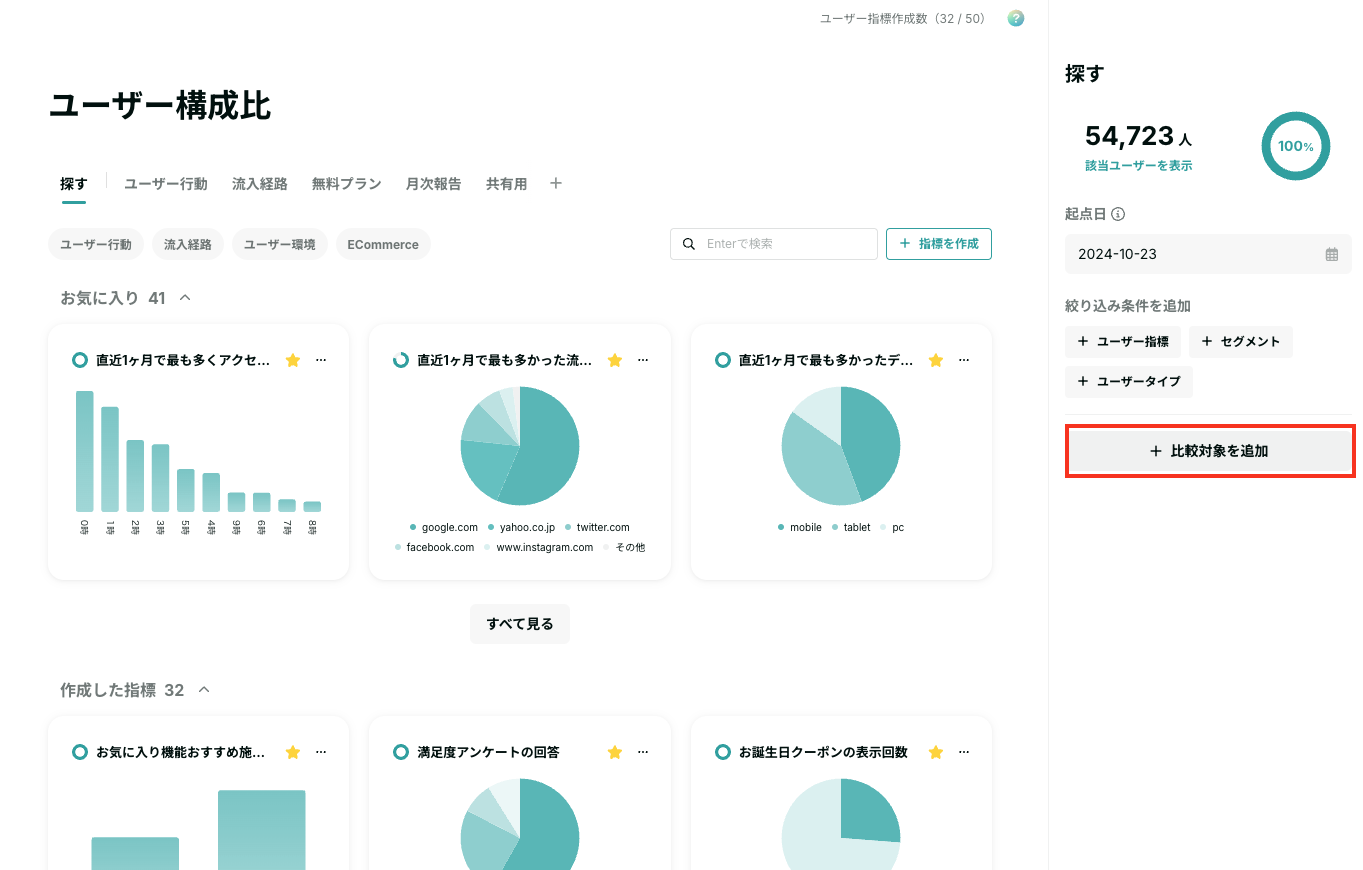1363x870 pixels.
Task: Open more menu on お誕生日クーポンの表示回数 card
Action: point(964,752)
